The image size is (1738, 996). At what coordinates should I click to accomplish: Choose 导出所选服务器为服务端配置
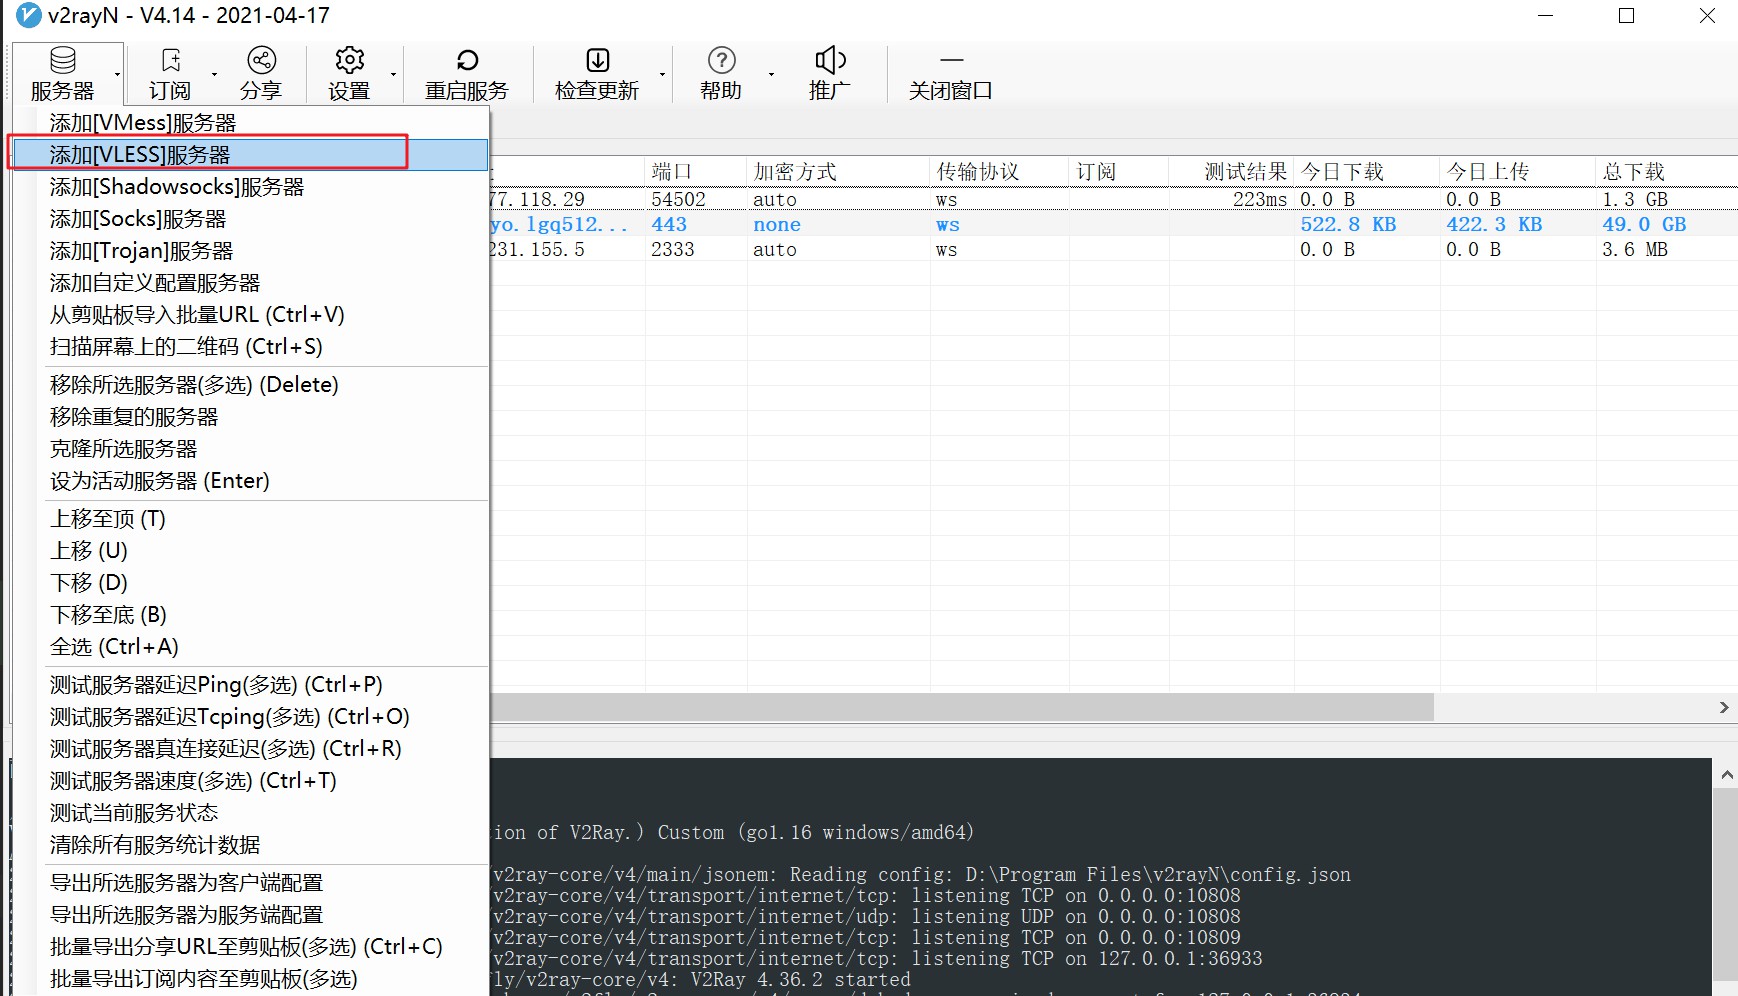(x=248, y=915)
